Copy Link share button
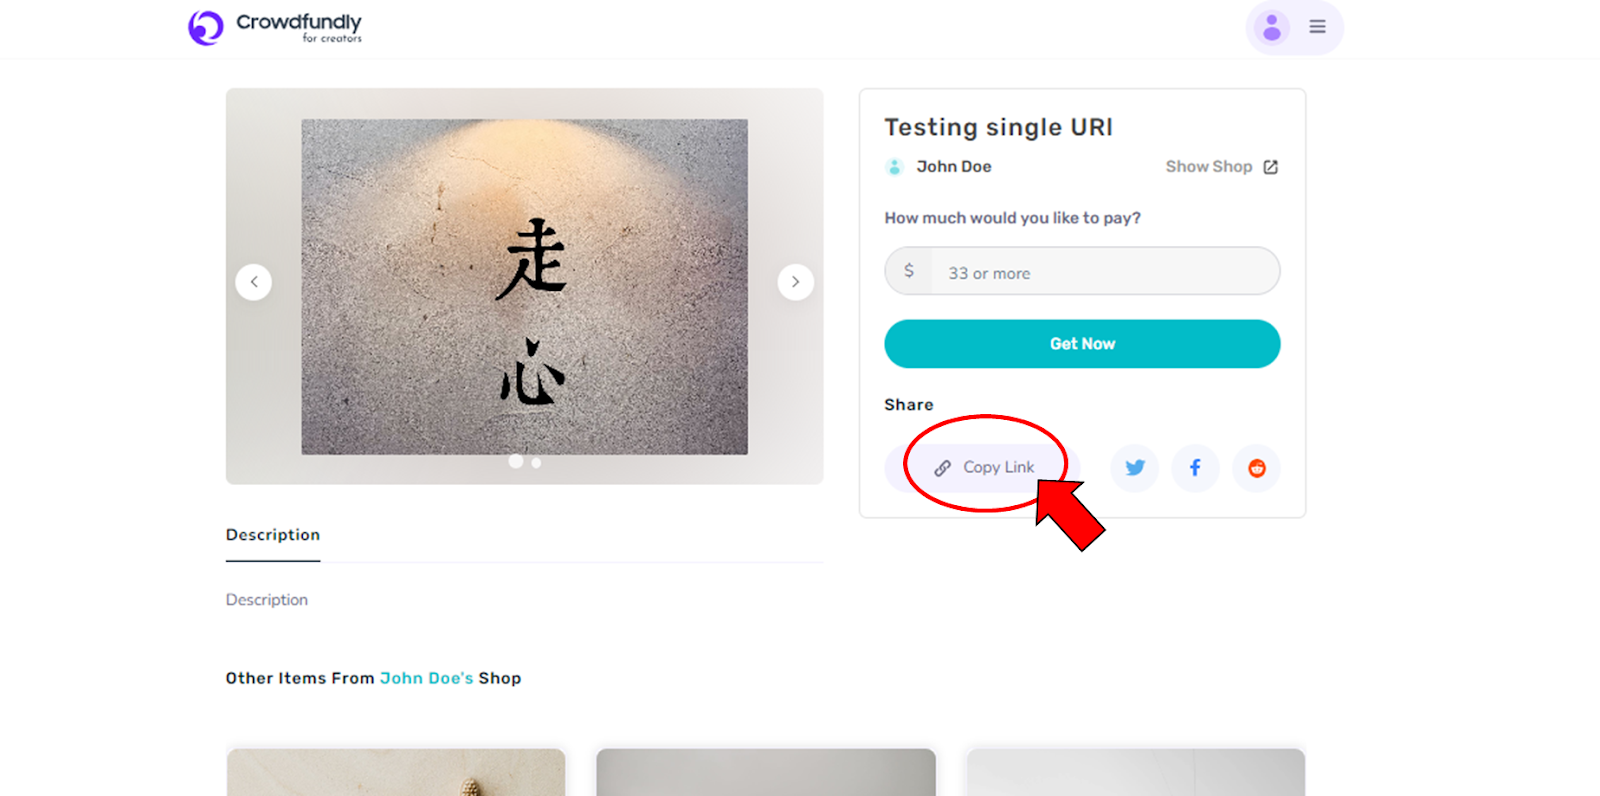This screenshot has height=796, width=1600. pos(984,468)
